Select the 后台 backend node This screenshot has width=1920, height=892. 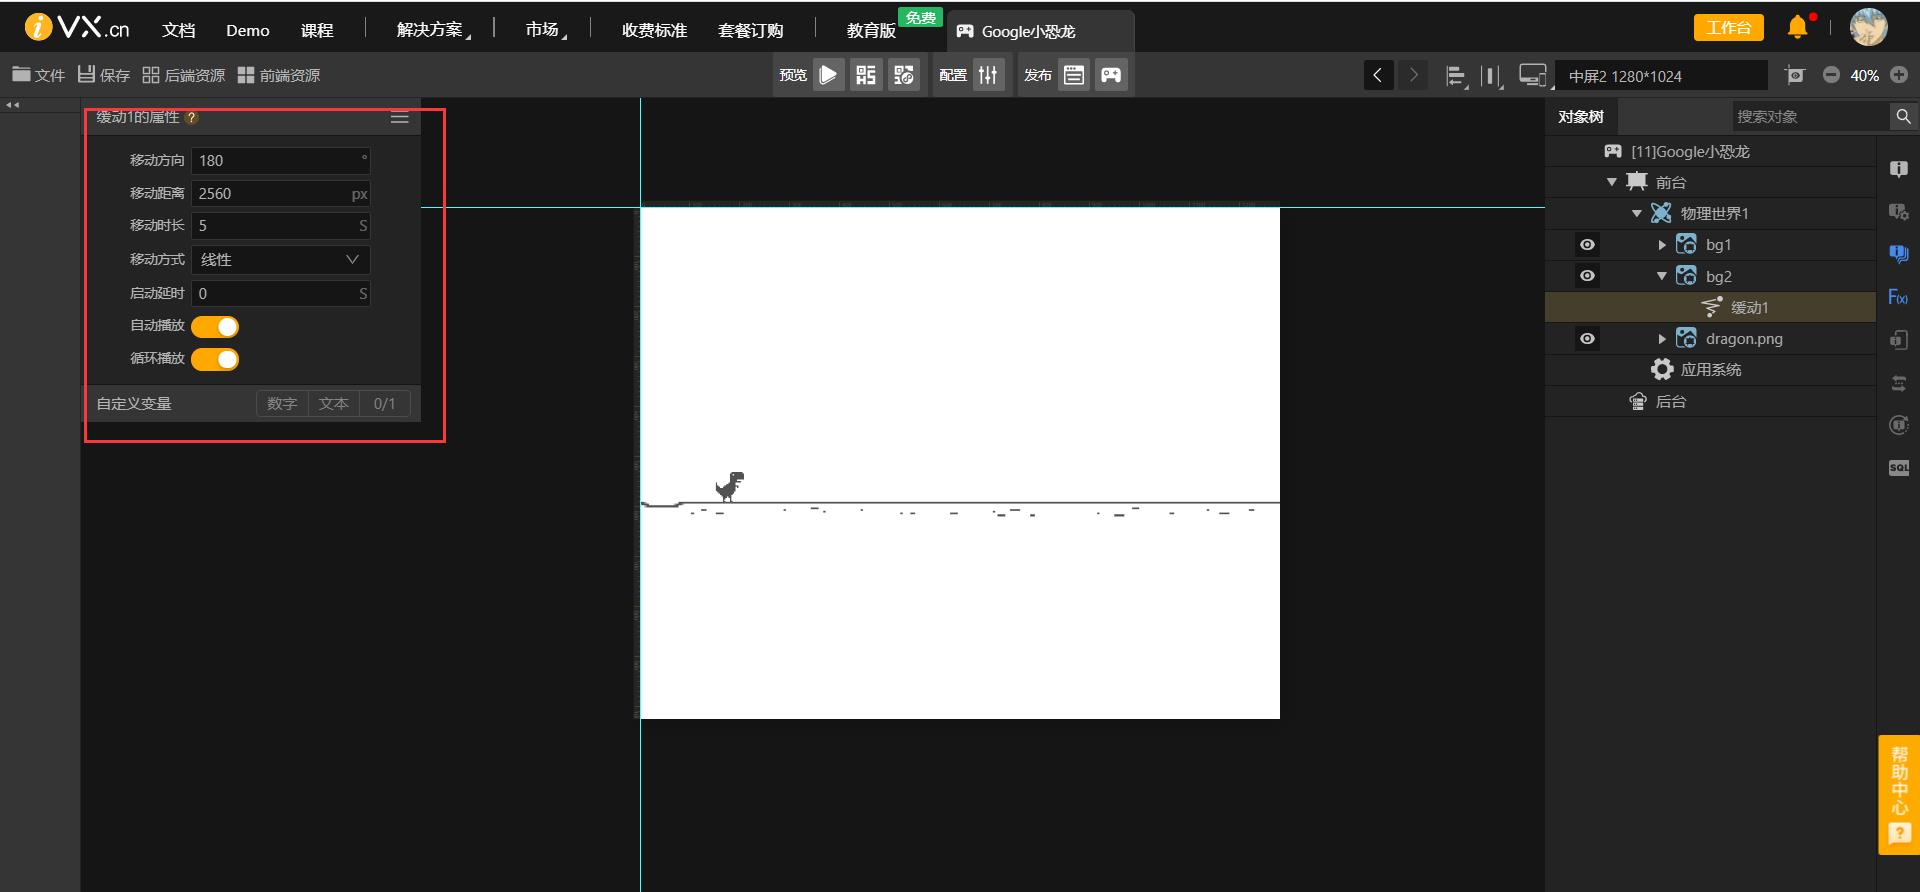coord(1658,401)
